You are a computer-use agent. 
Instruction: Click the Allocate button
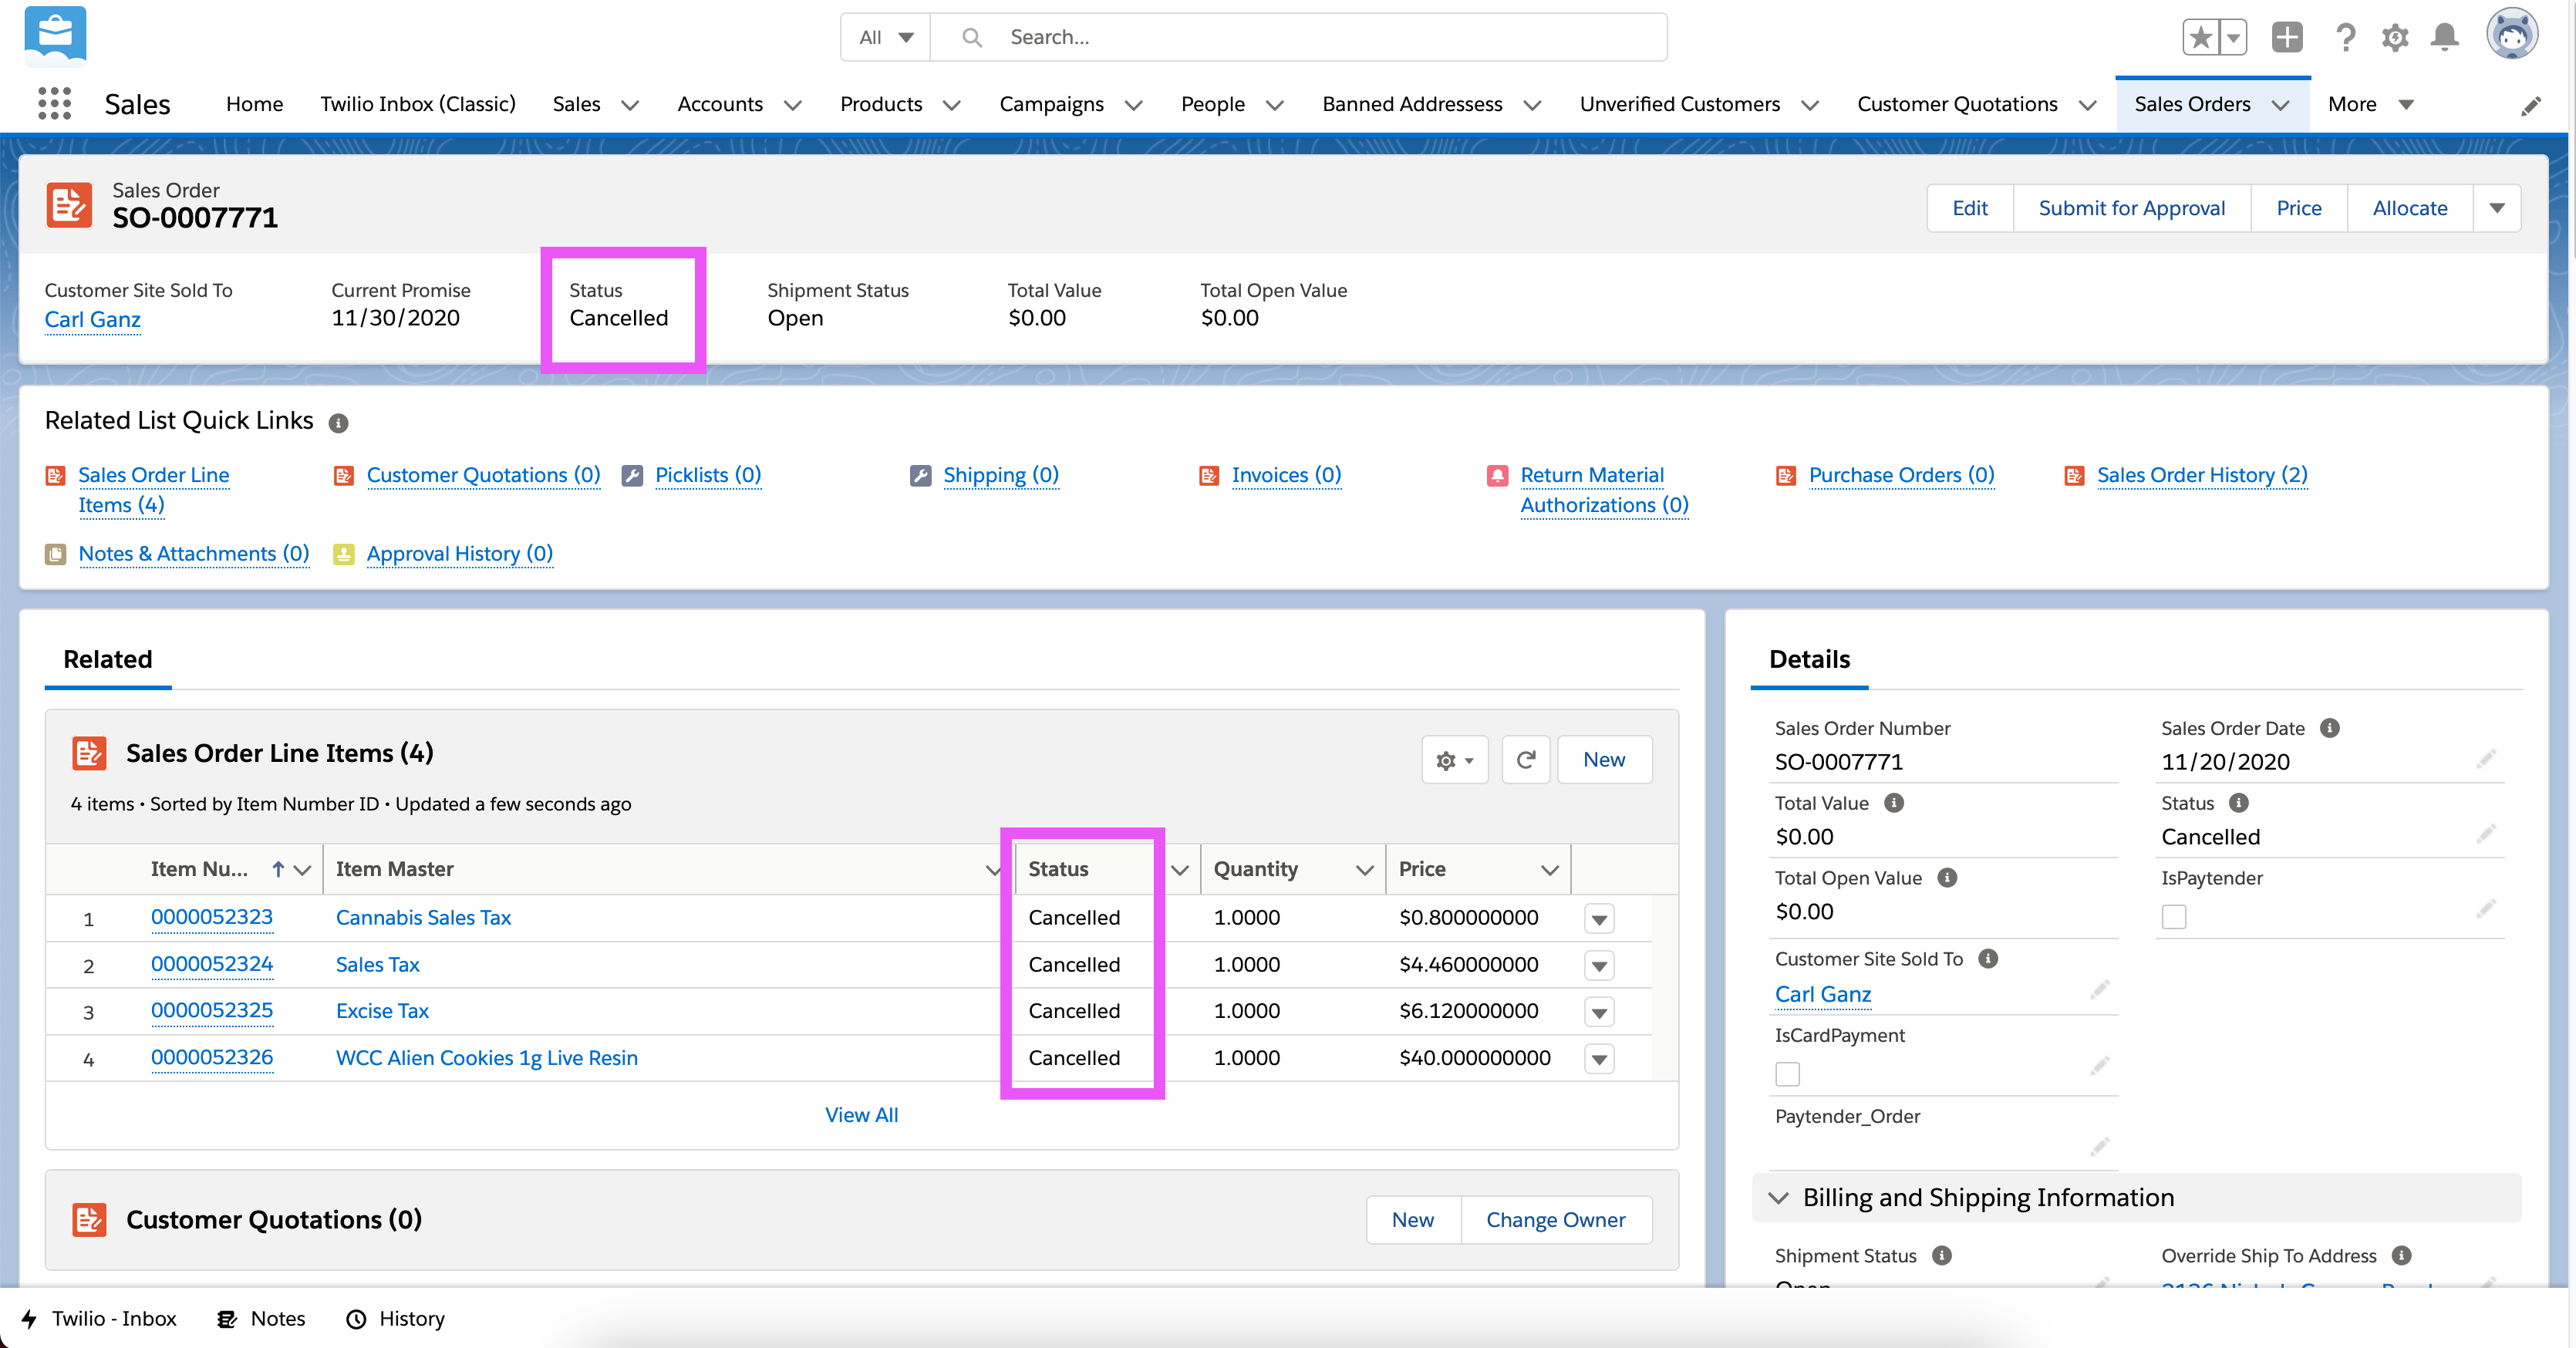coord(2410,208)
